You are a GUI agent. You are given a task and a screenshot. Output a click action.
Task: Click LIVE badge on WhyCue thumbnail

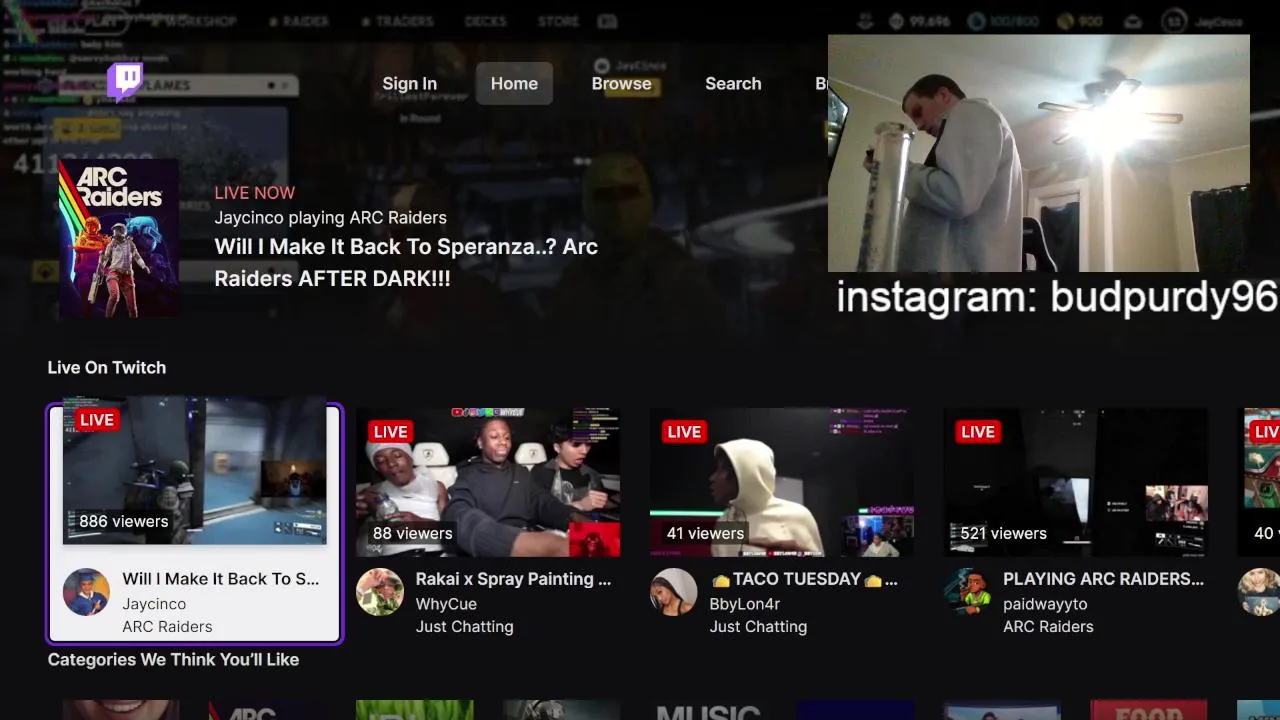(390, 432)
